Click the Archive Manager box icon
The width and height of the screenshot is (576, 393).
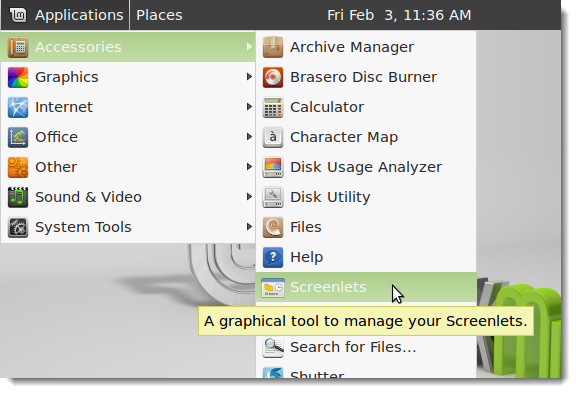(273, 47)
